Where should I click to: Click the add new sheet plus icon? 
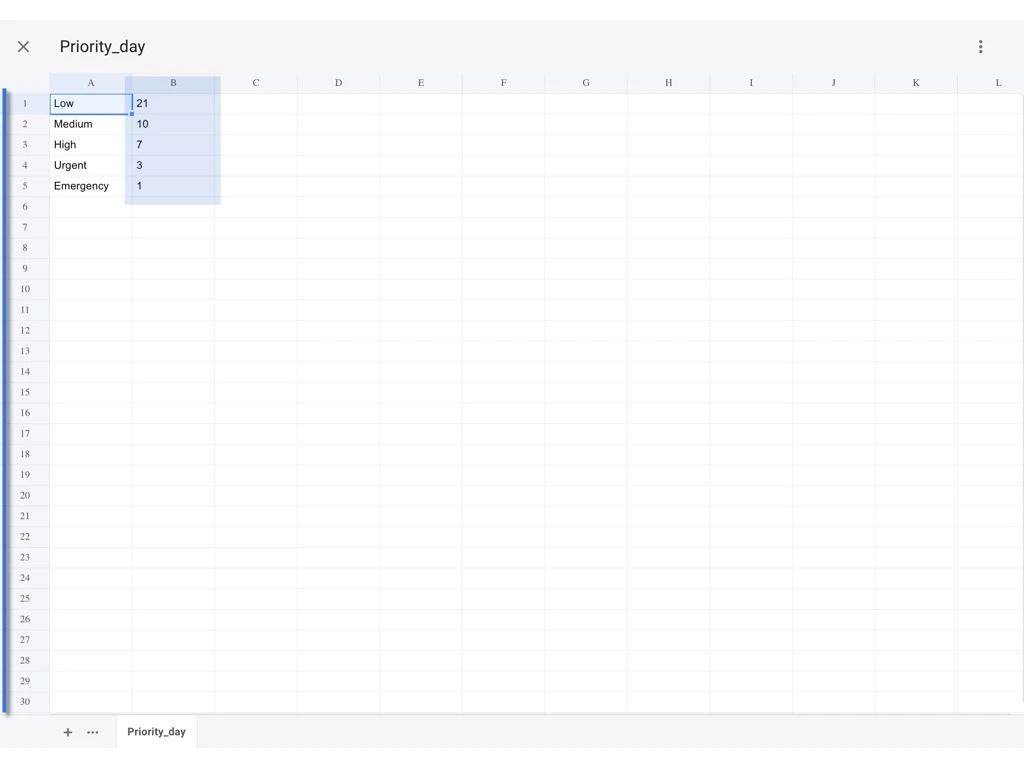[68, 732]
